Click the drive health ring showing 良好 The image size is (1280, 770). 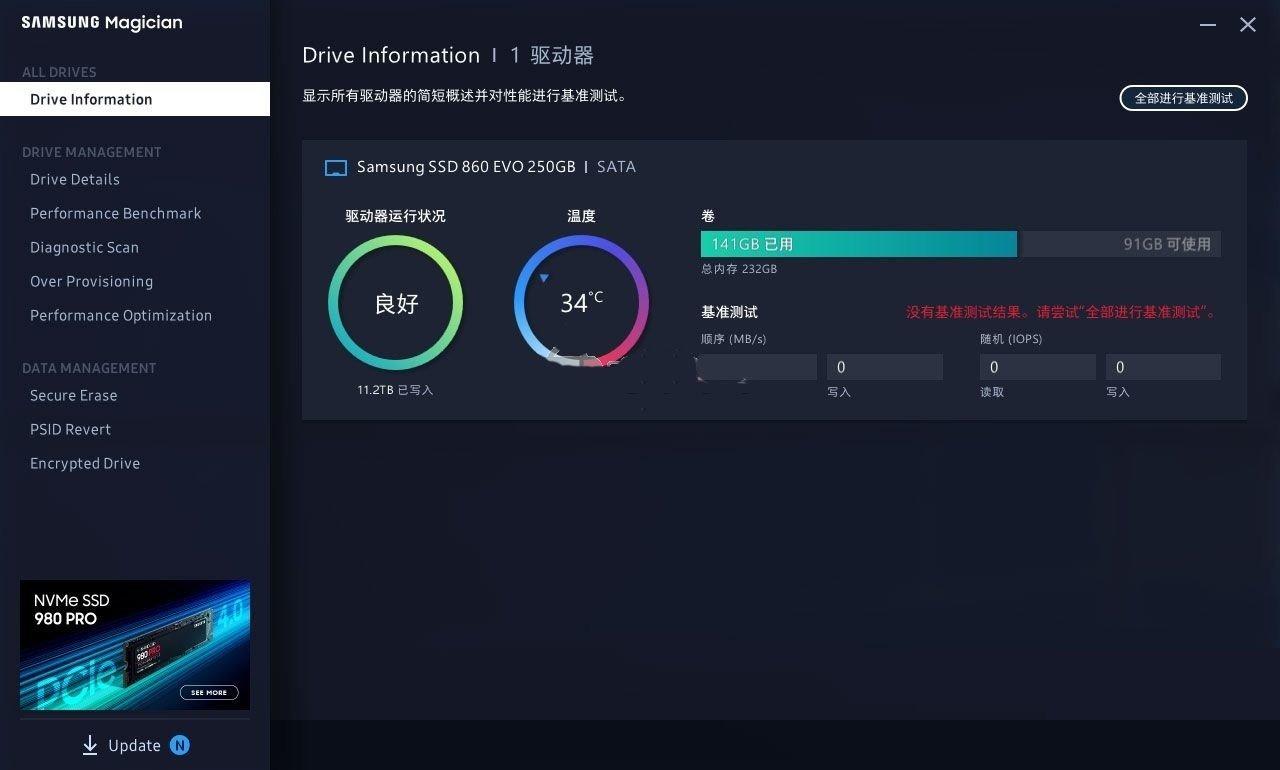pos(396,303)
